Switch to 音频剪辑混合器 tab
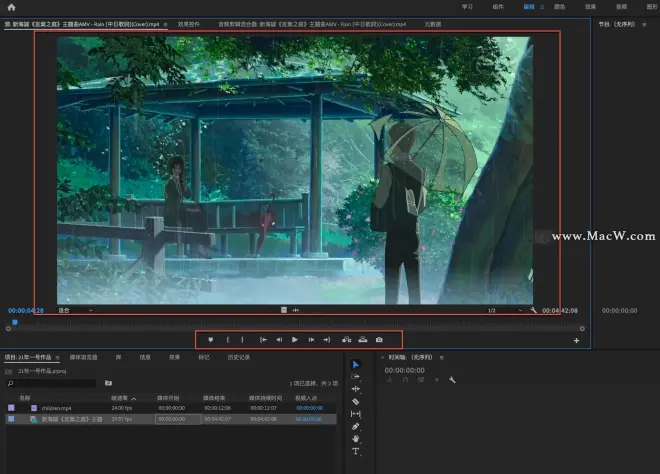Image resolution: width=660 pixels, height=474 pixels. pyautogui.click(x=312, y=24)
